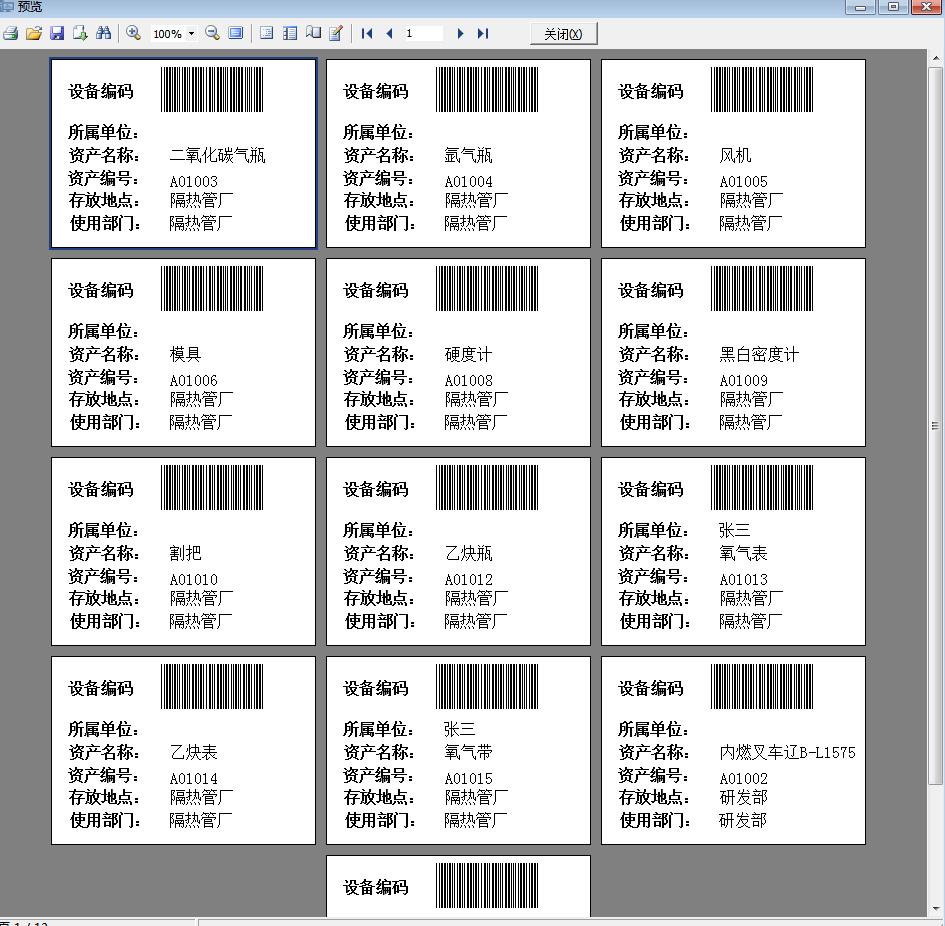Image resolution: width=945 pixels, height=926 pixels.
Task: Select the label for asset A01009
Action: click(733, 353)
